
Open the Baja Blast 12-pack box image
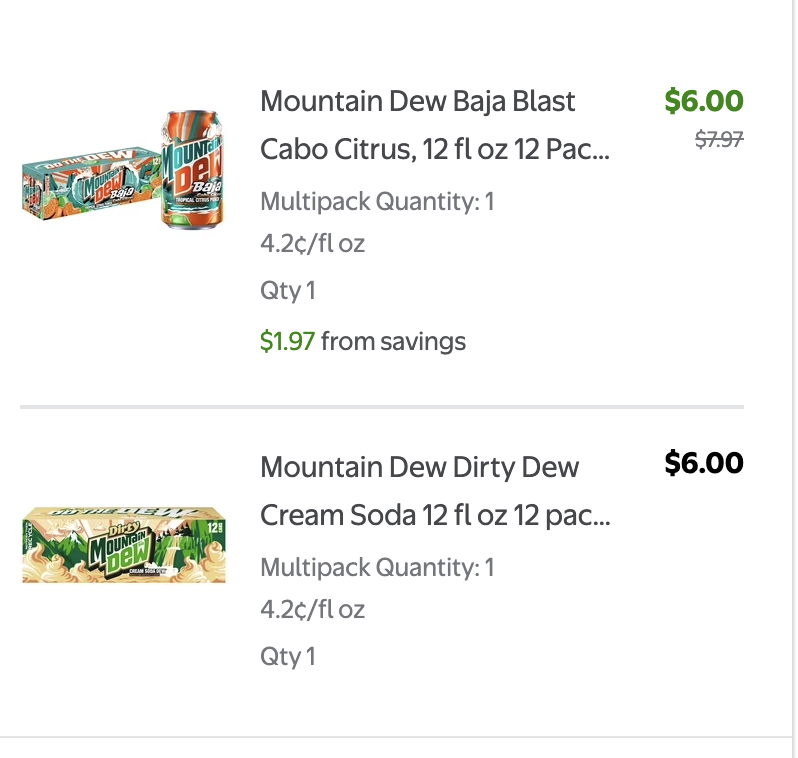tap(90, 180)
